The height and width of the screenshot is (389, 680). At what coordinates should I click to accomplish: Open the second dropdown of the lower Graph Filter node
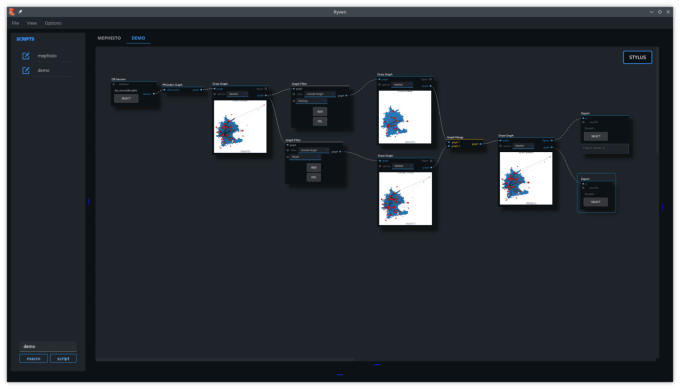coord(305,157)
